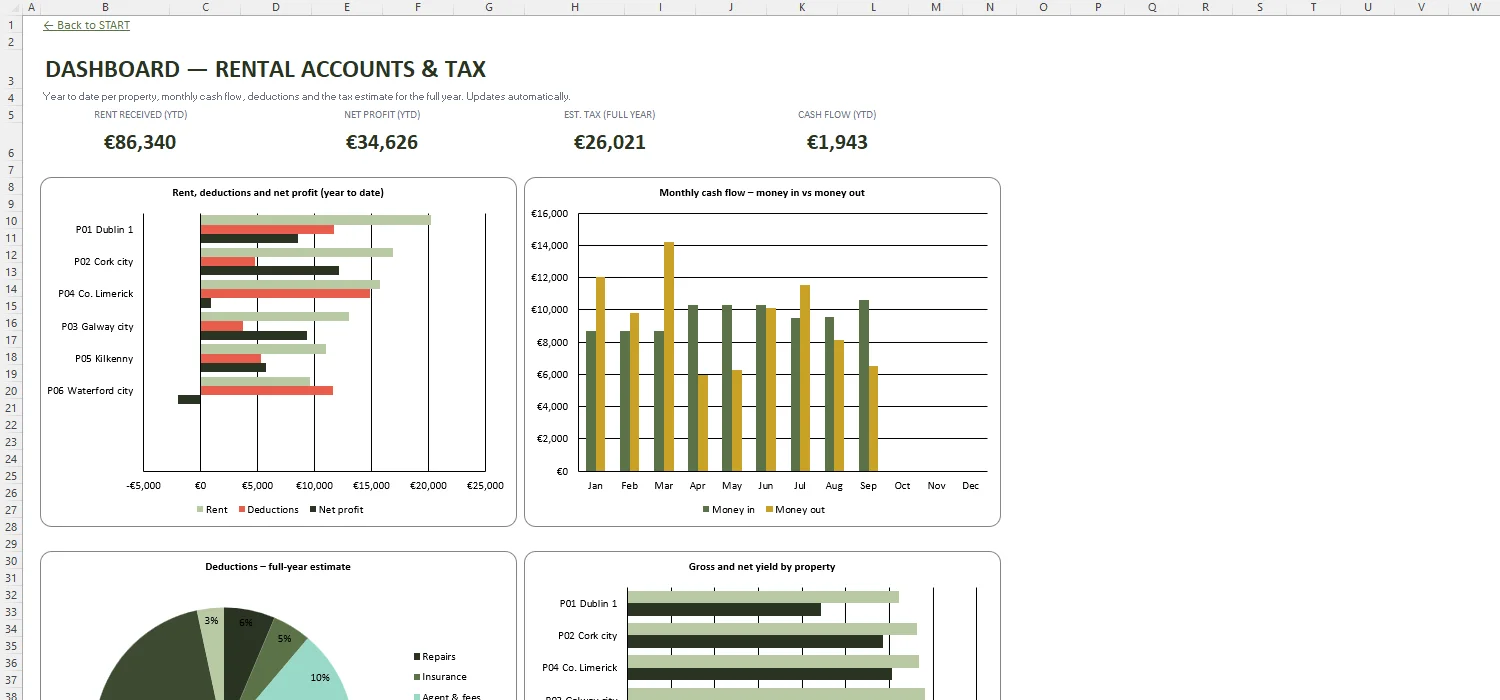The width and height of the screenshot is (1500, 700).
Task: Click the P06 Waterford city axis label
Action: click(x=90, y=391)
